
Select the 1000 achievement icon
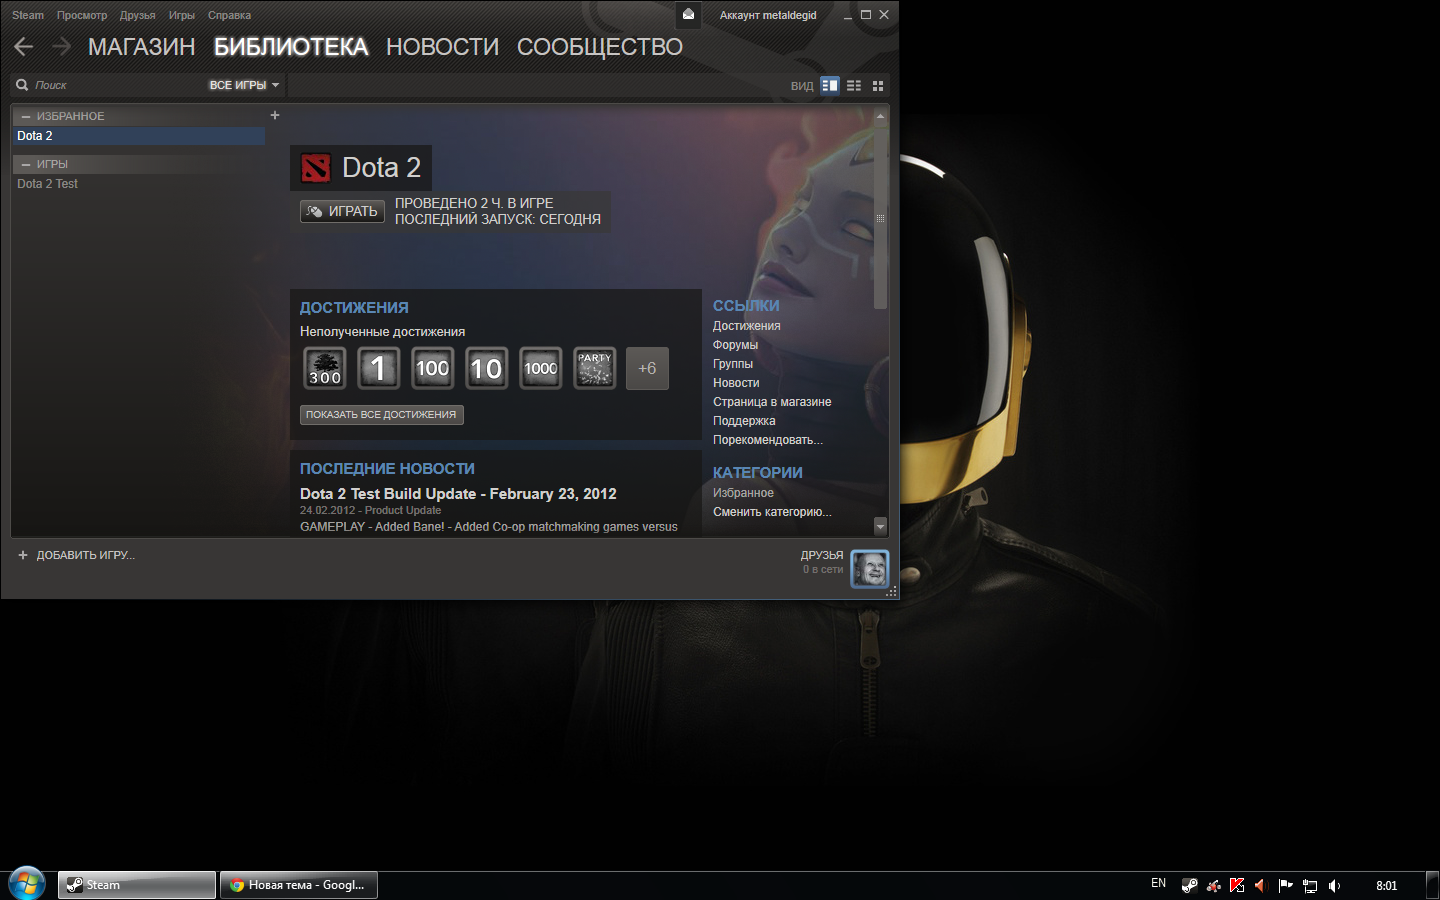tap(541, 368)
